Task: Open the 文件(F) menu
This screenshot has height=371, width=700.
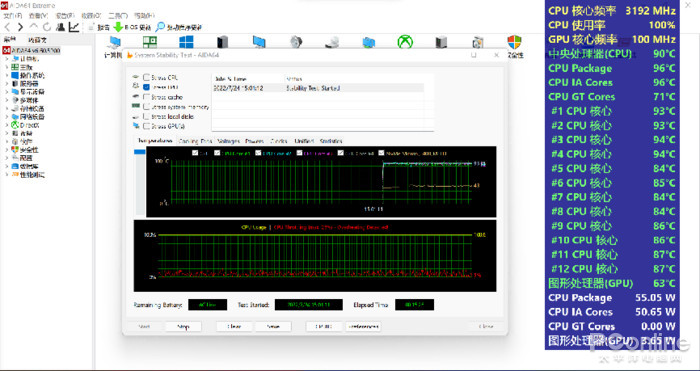Action: [12, 16]
